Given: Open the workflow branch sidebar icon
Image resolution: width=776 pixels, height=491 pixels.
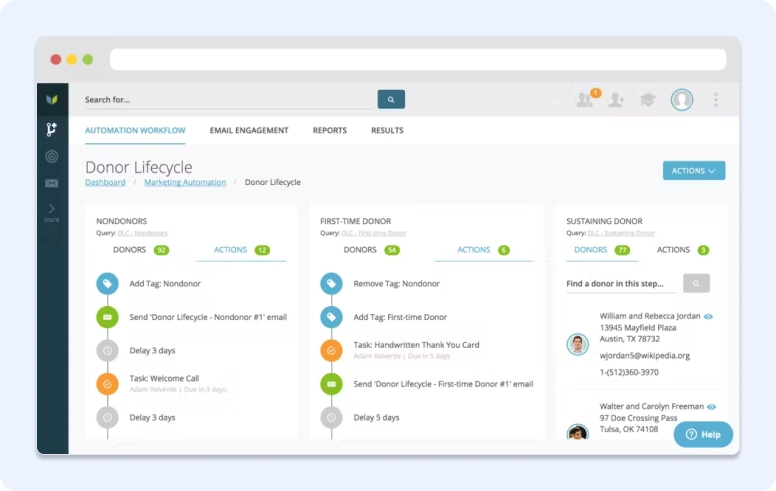Looking at the screenshot, I should pyautogui.click(x=51, y=129).
